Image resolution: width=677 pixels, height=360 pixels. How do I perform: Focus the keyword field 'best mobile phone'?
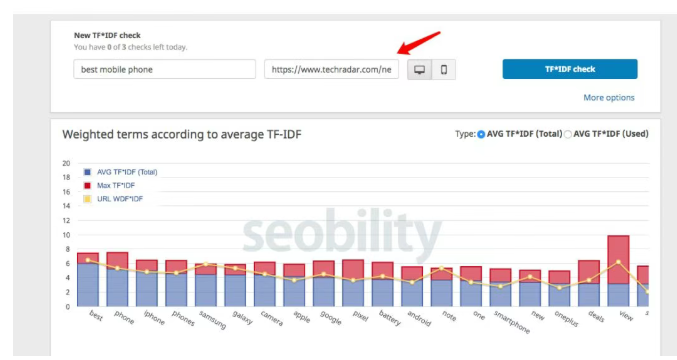165,69
